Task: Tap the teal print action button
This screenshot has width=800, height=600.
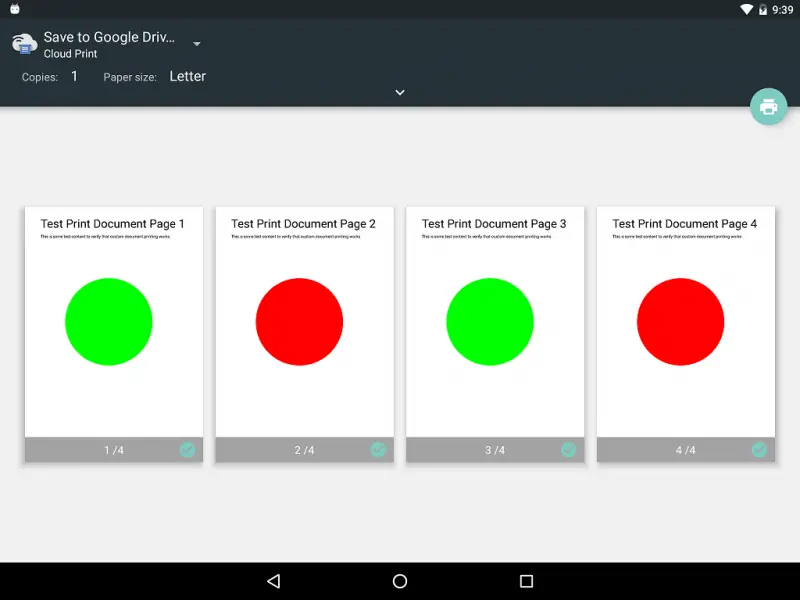Action: 768,106
